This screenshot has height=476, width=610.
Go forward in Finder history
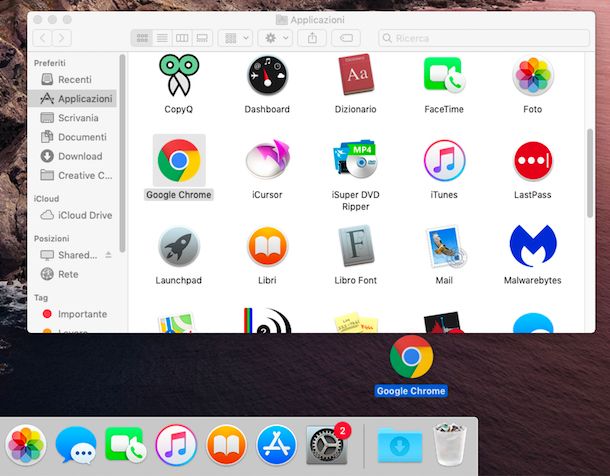62,38
